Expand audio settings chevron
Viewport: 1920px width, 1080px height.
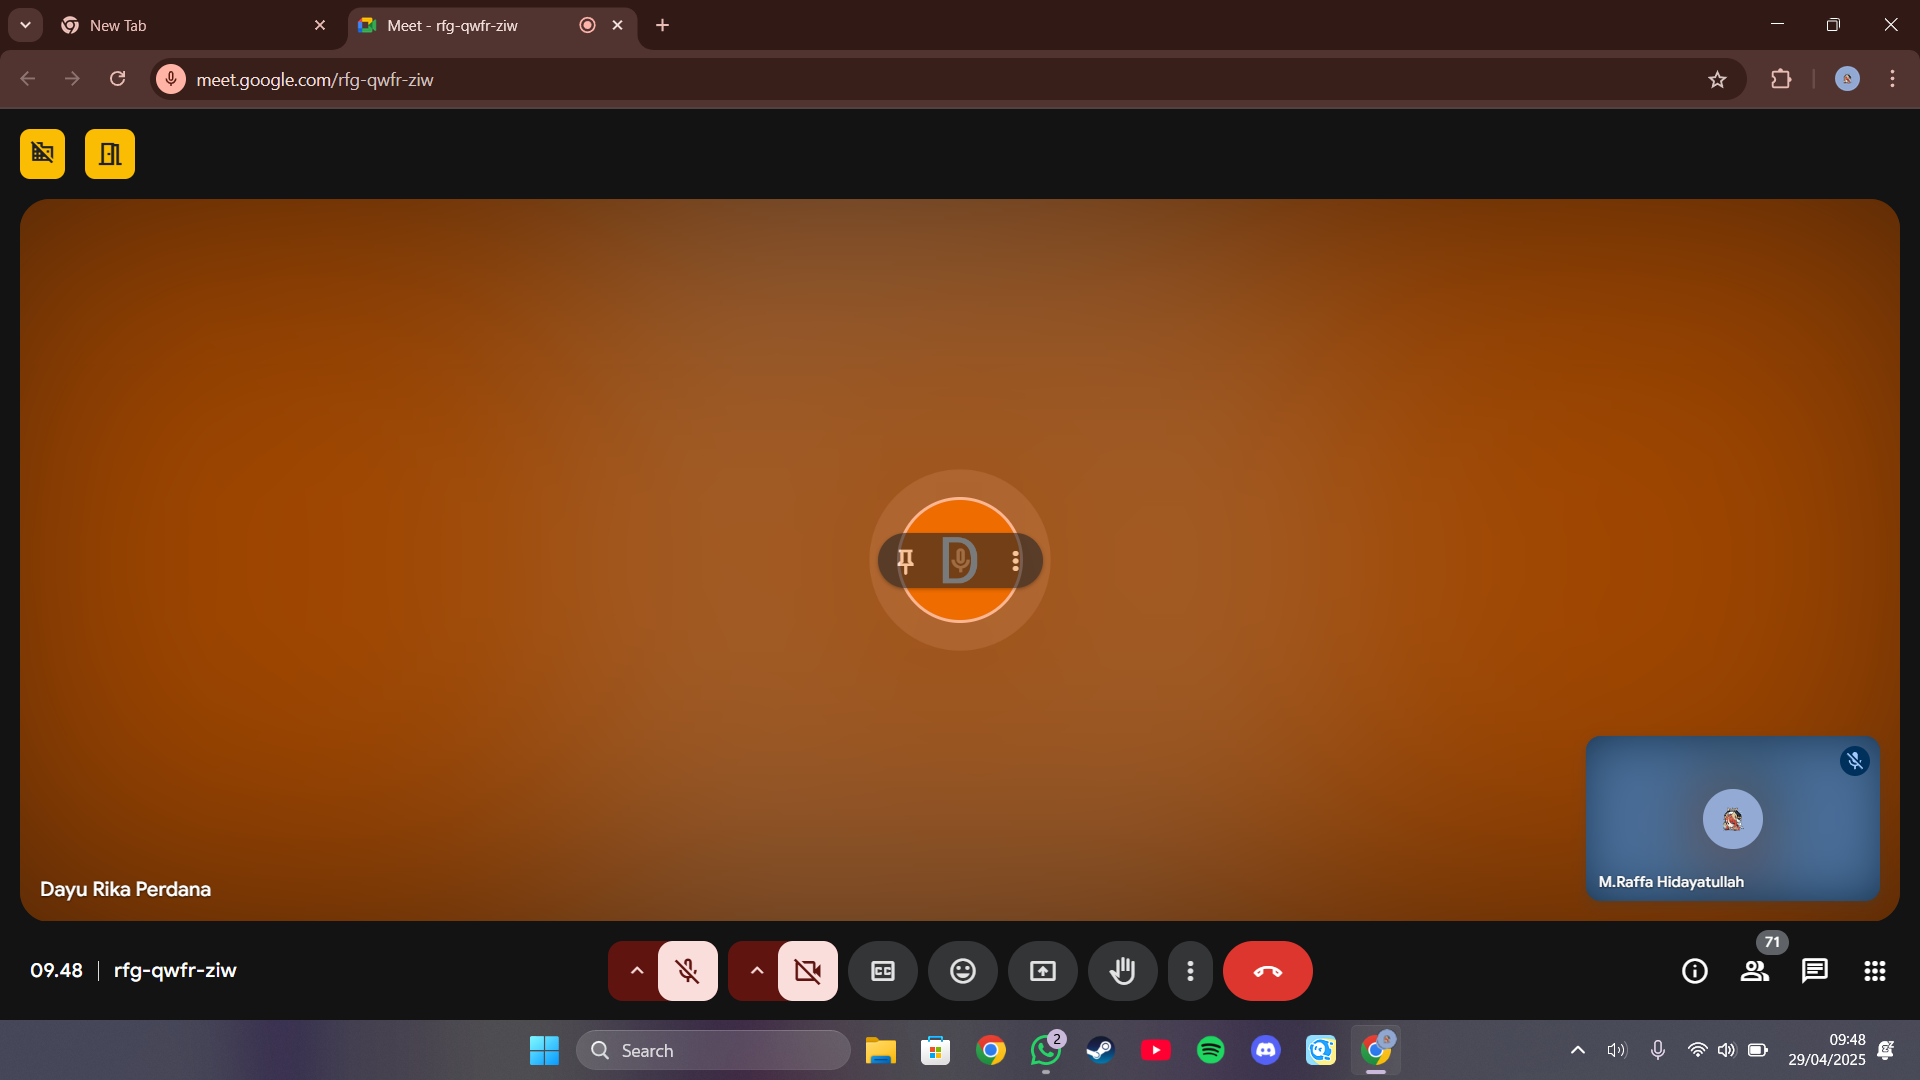[x=636, y=971]
